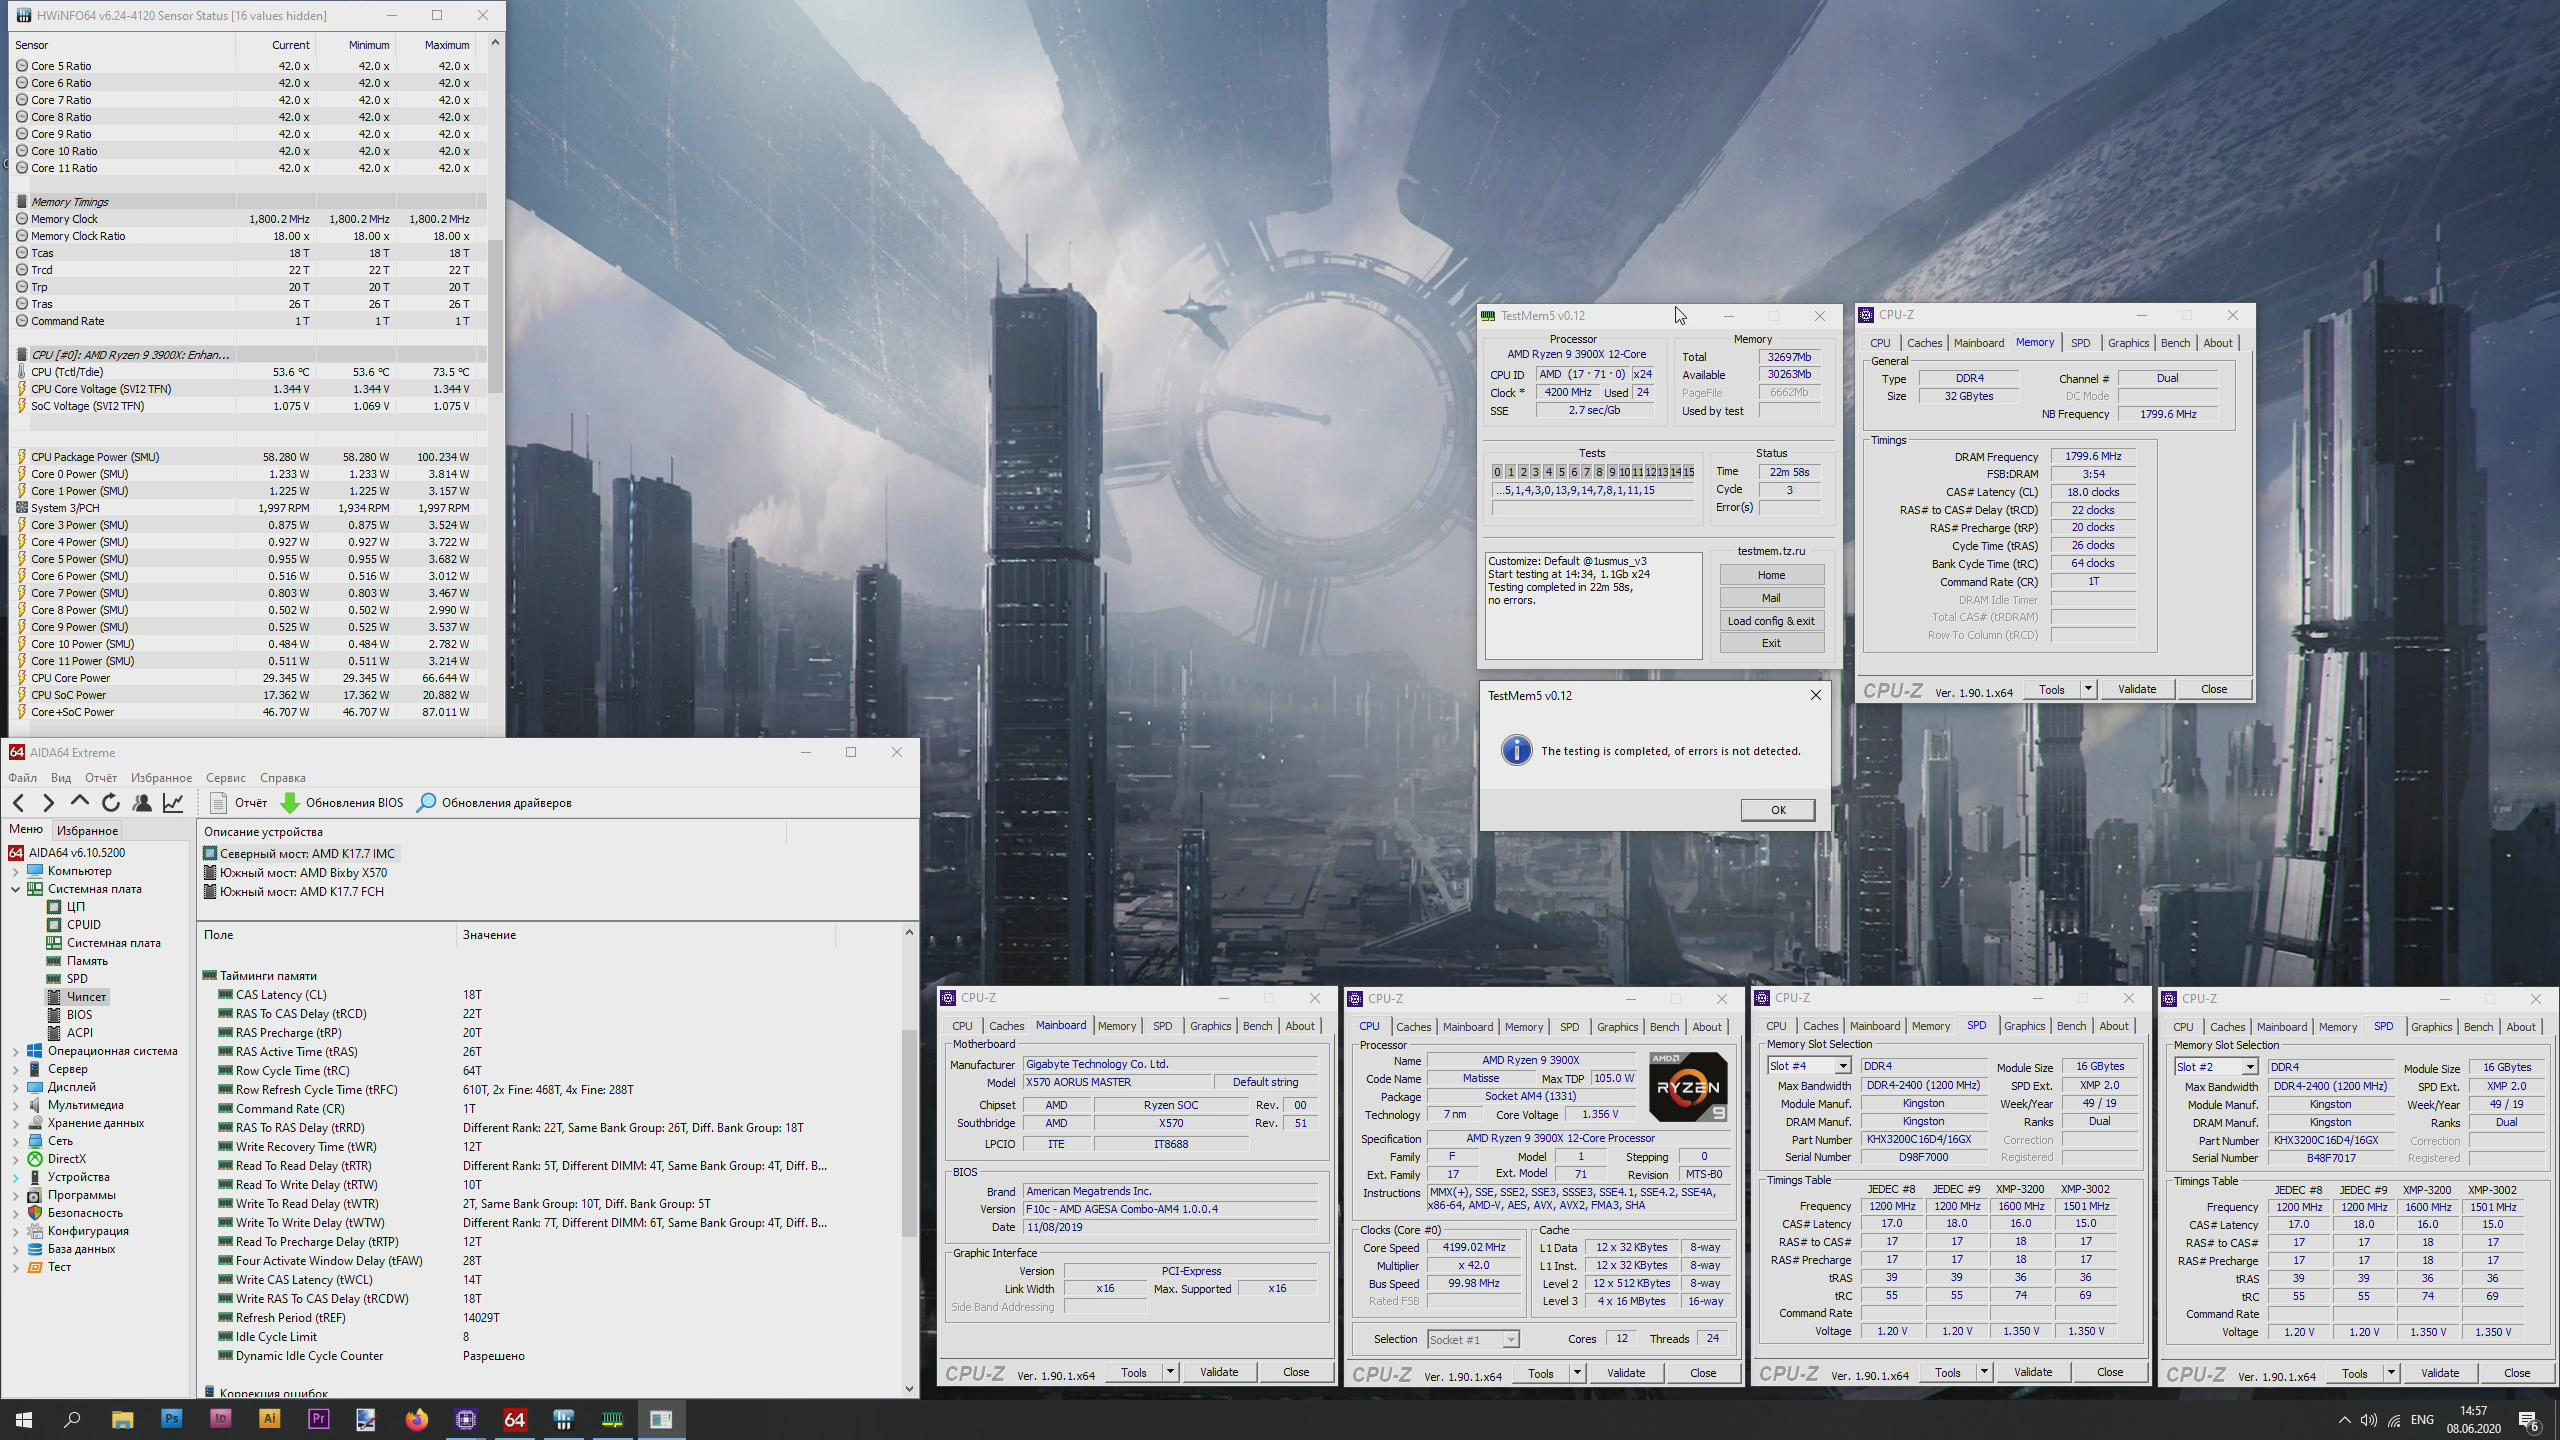Open ACPI node in AIDA64 tree
This screenshot has height=1440, width=2560.
coord(70,1032)
